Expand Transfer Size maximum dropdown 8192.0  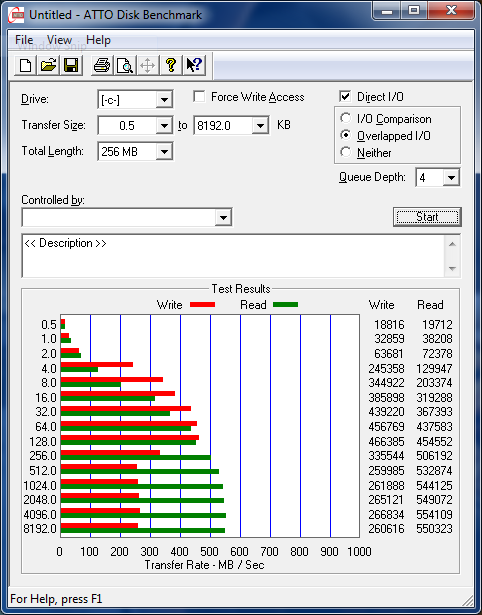260,126
